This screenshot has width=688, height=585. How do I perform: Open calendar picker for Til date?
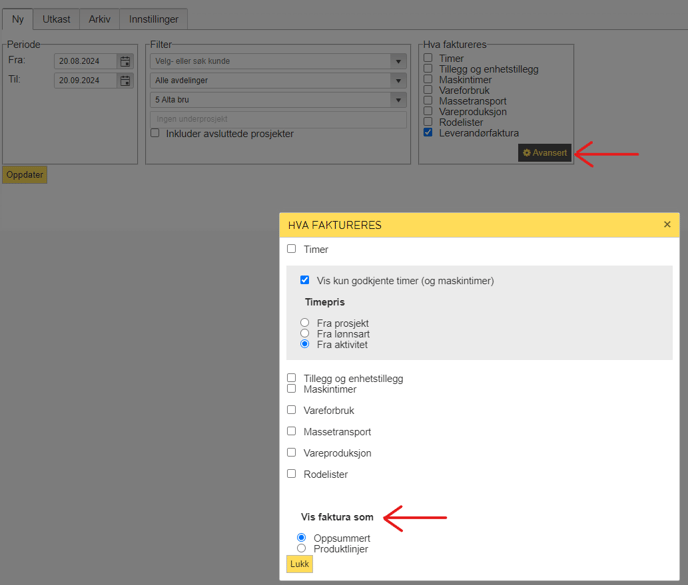pos(125,80)
